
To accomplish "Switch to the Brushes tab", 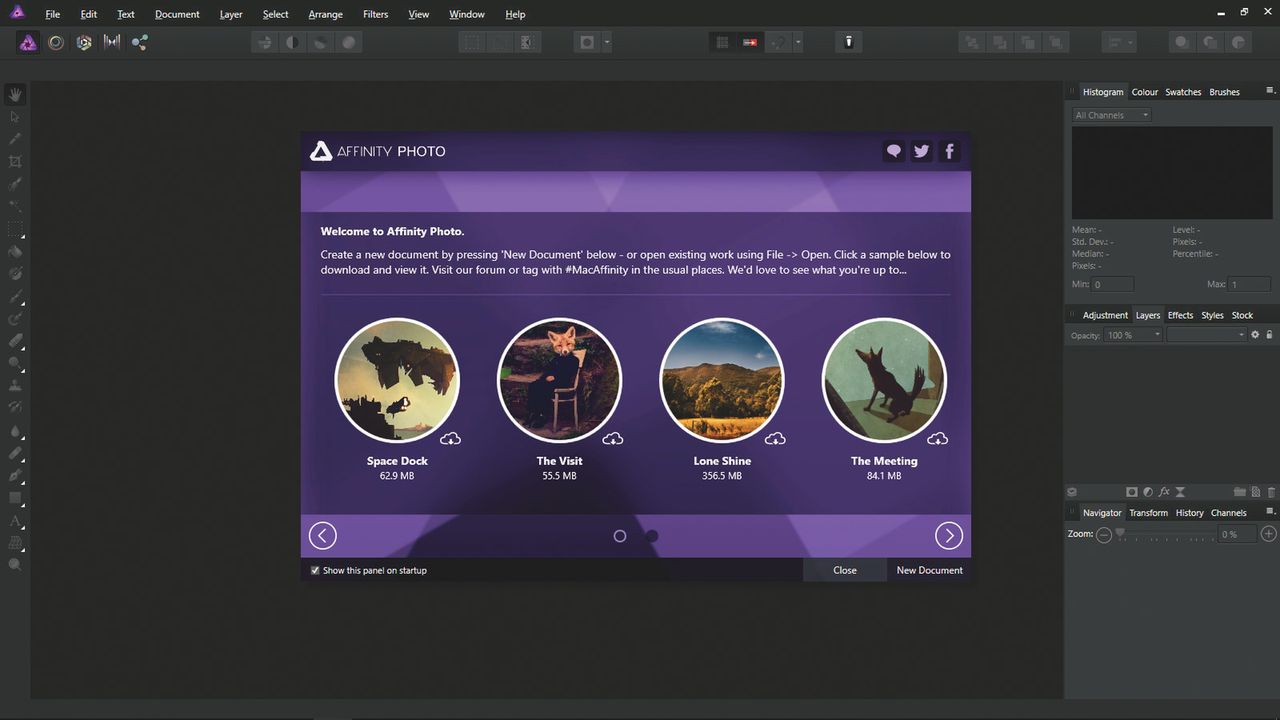I will coord(1224,92).
